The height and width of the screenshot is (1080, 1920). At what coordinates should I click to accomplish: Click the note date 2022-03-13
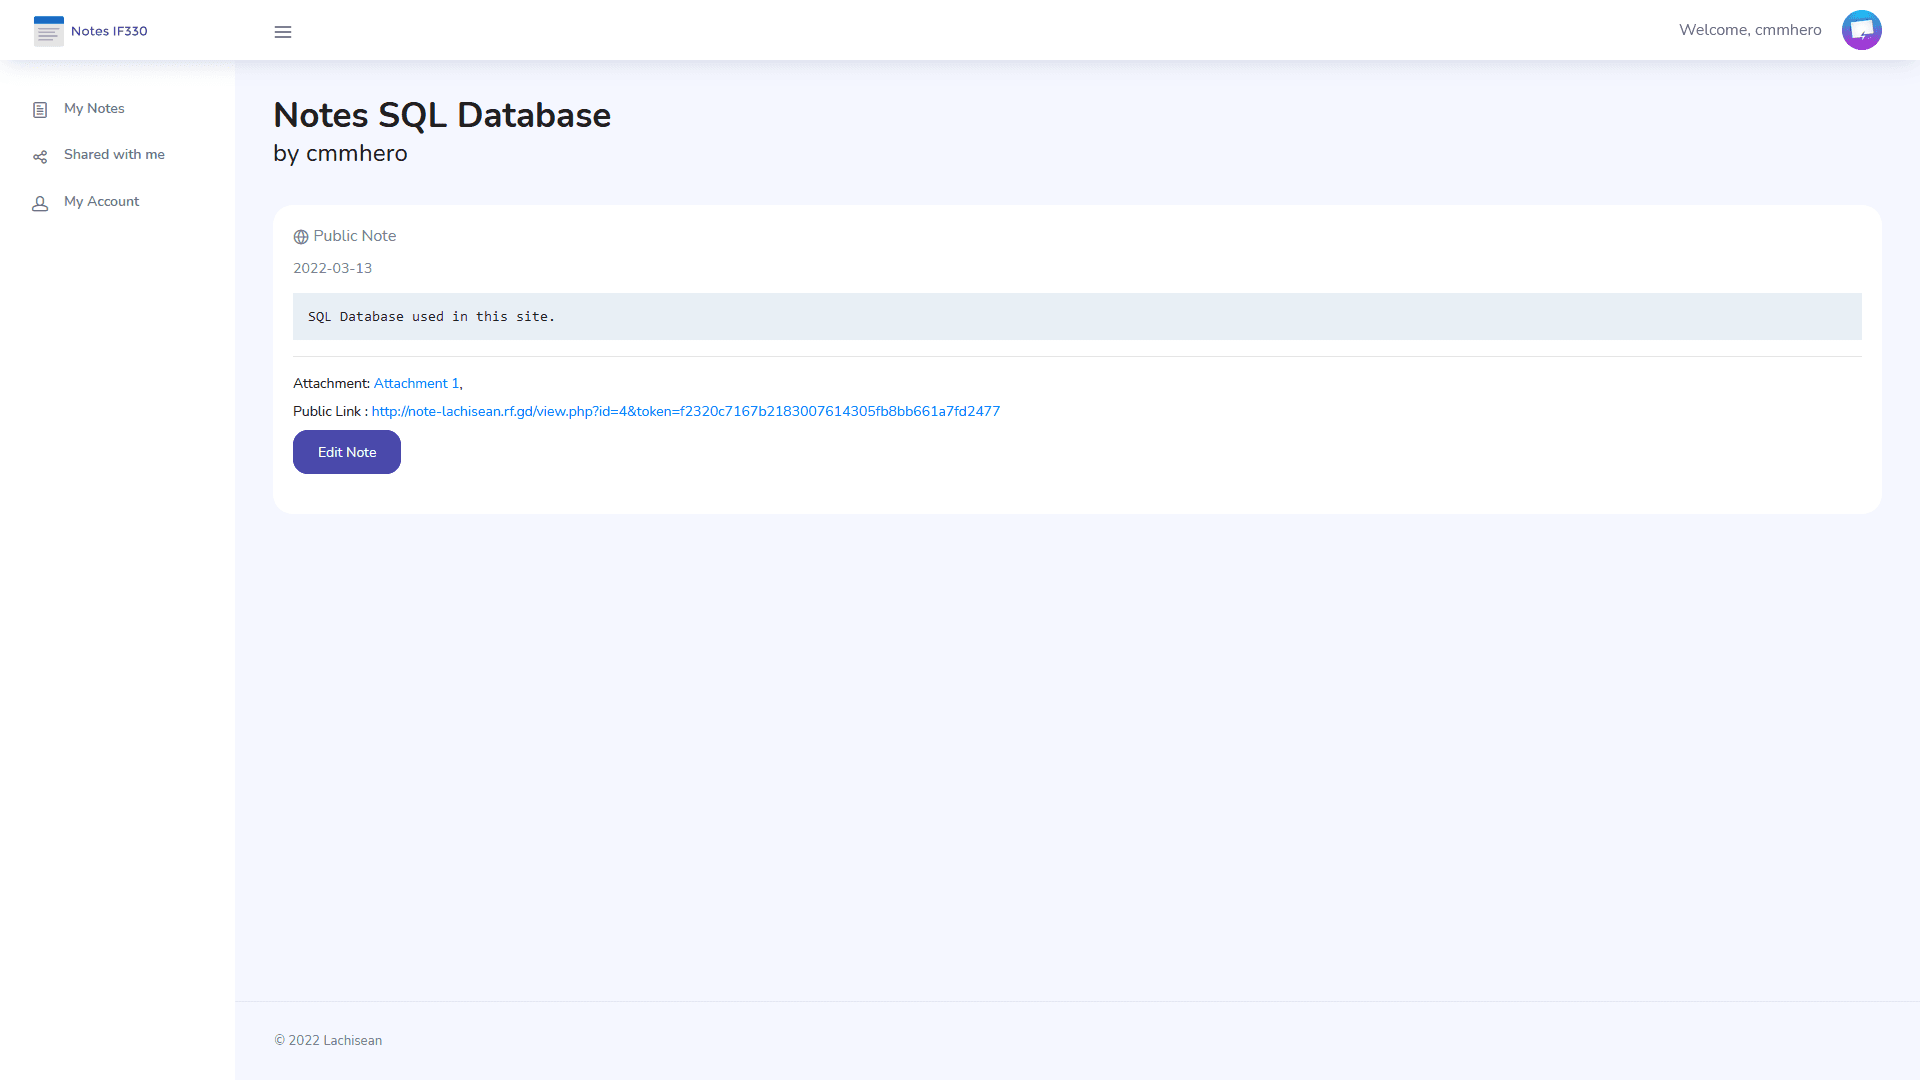point(332,268)
